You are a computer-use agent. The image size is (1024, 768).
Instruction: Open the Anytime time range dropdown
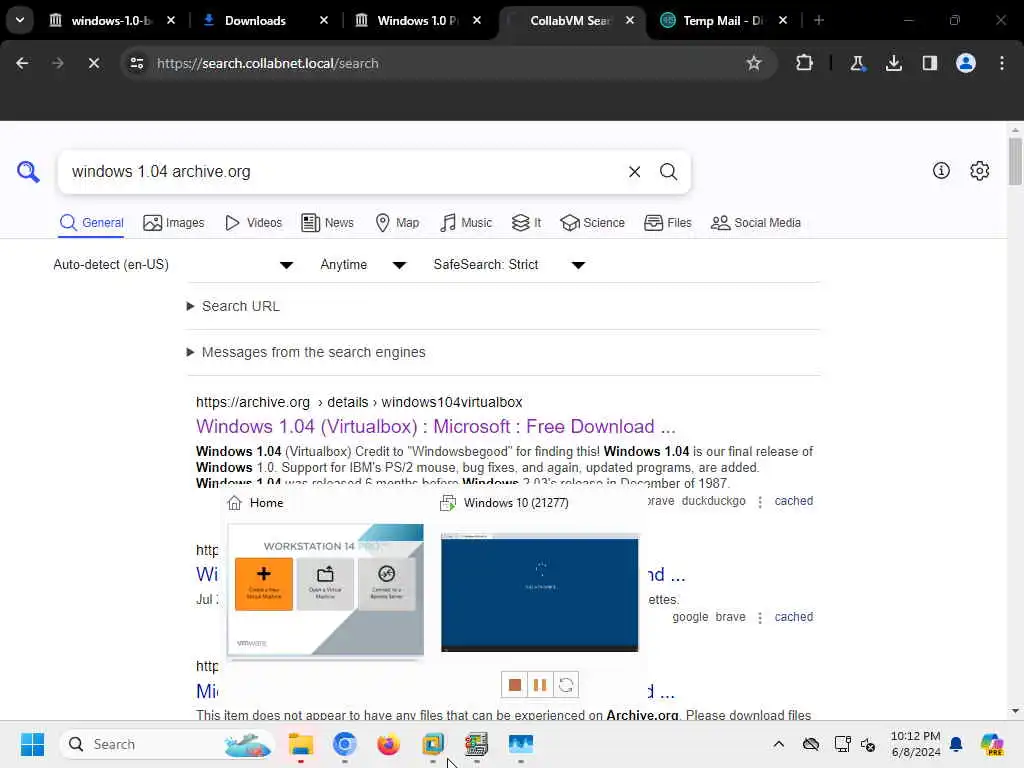point(363,264)
